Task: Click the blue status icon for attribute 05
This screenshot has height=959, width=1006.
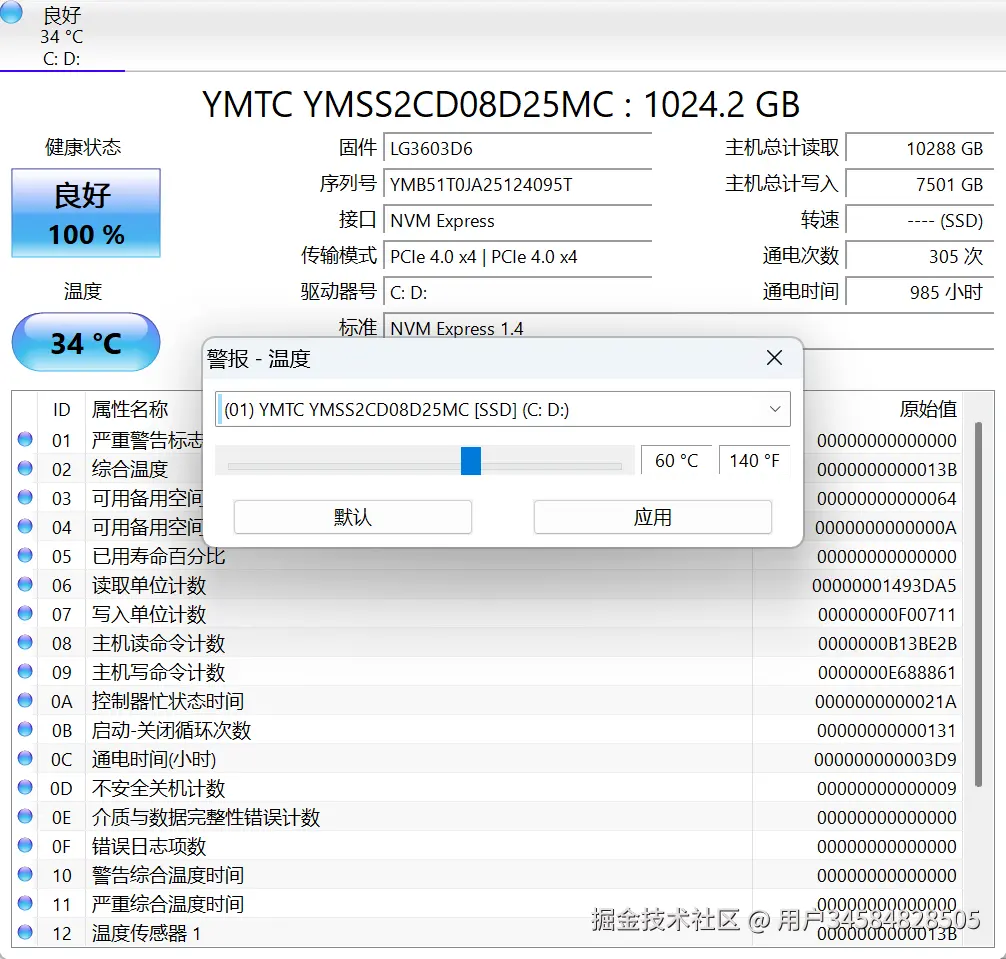Action: click(x=25, y=555)
